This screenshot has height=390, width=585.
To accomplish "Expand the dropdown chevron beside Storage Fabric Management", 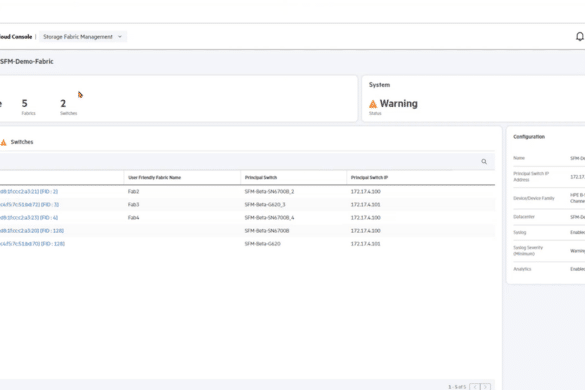I will [x=120, y=37].
